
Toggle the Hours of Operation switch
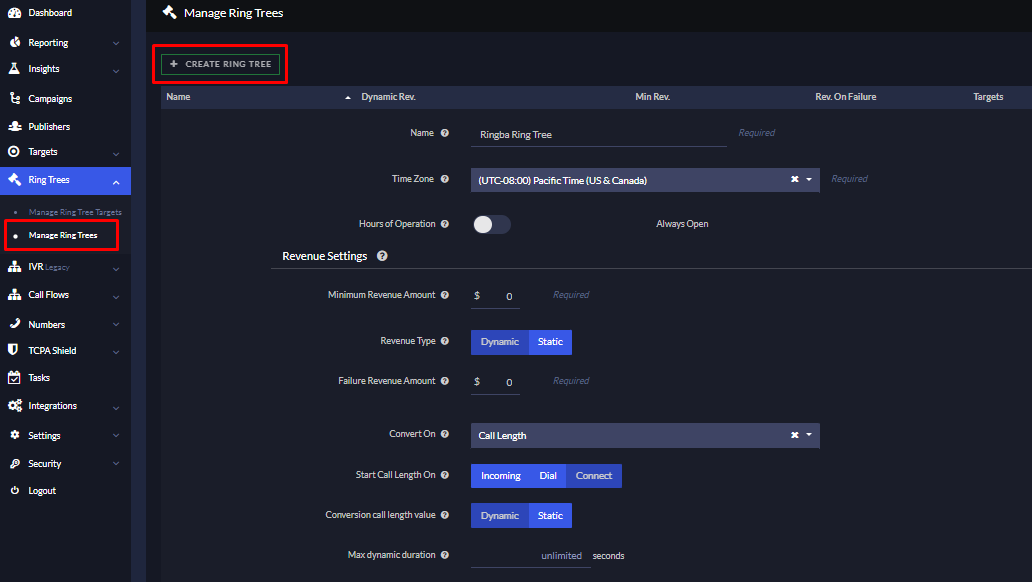491,224
